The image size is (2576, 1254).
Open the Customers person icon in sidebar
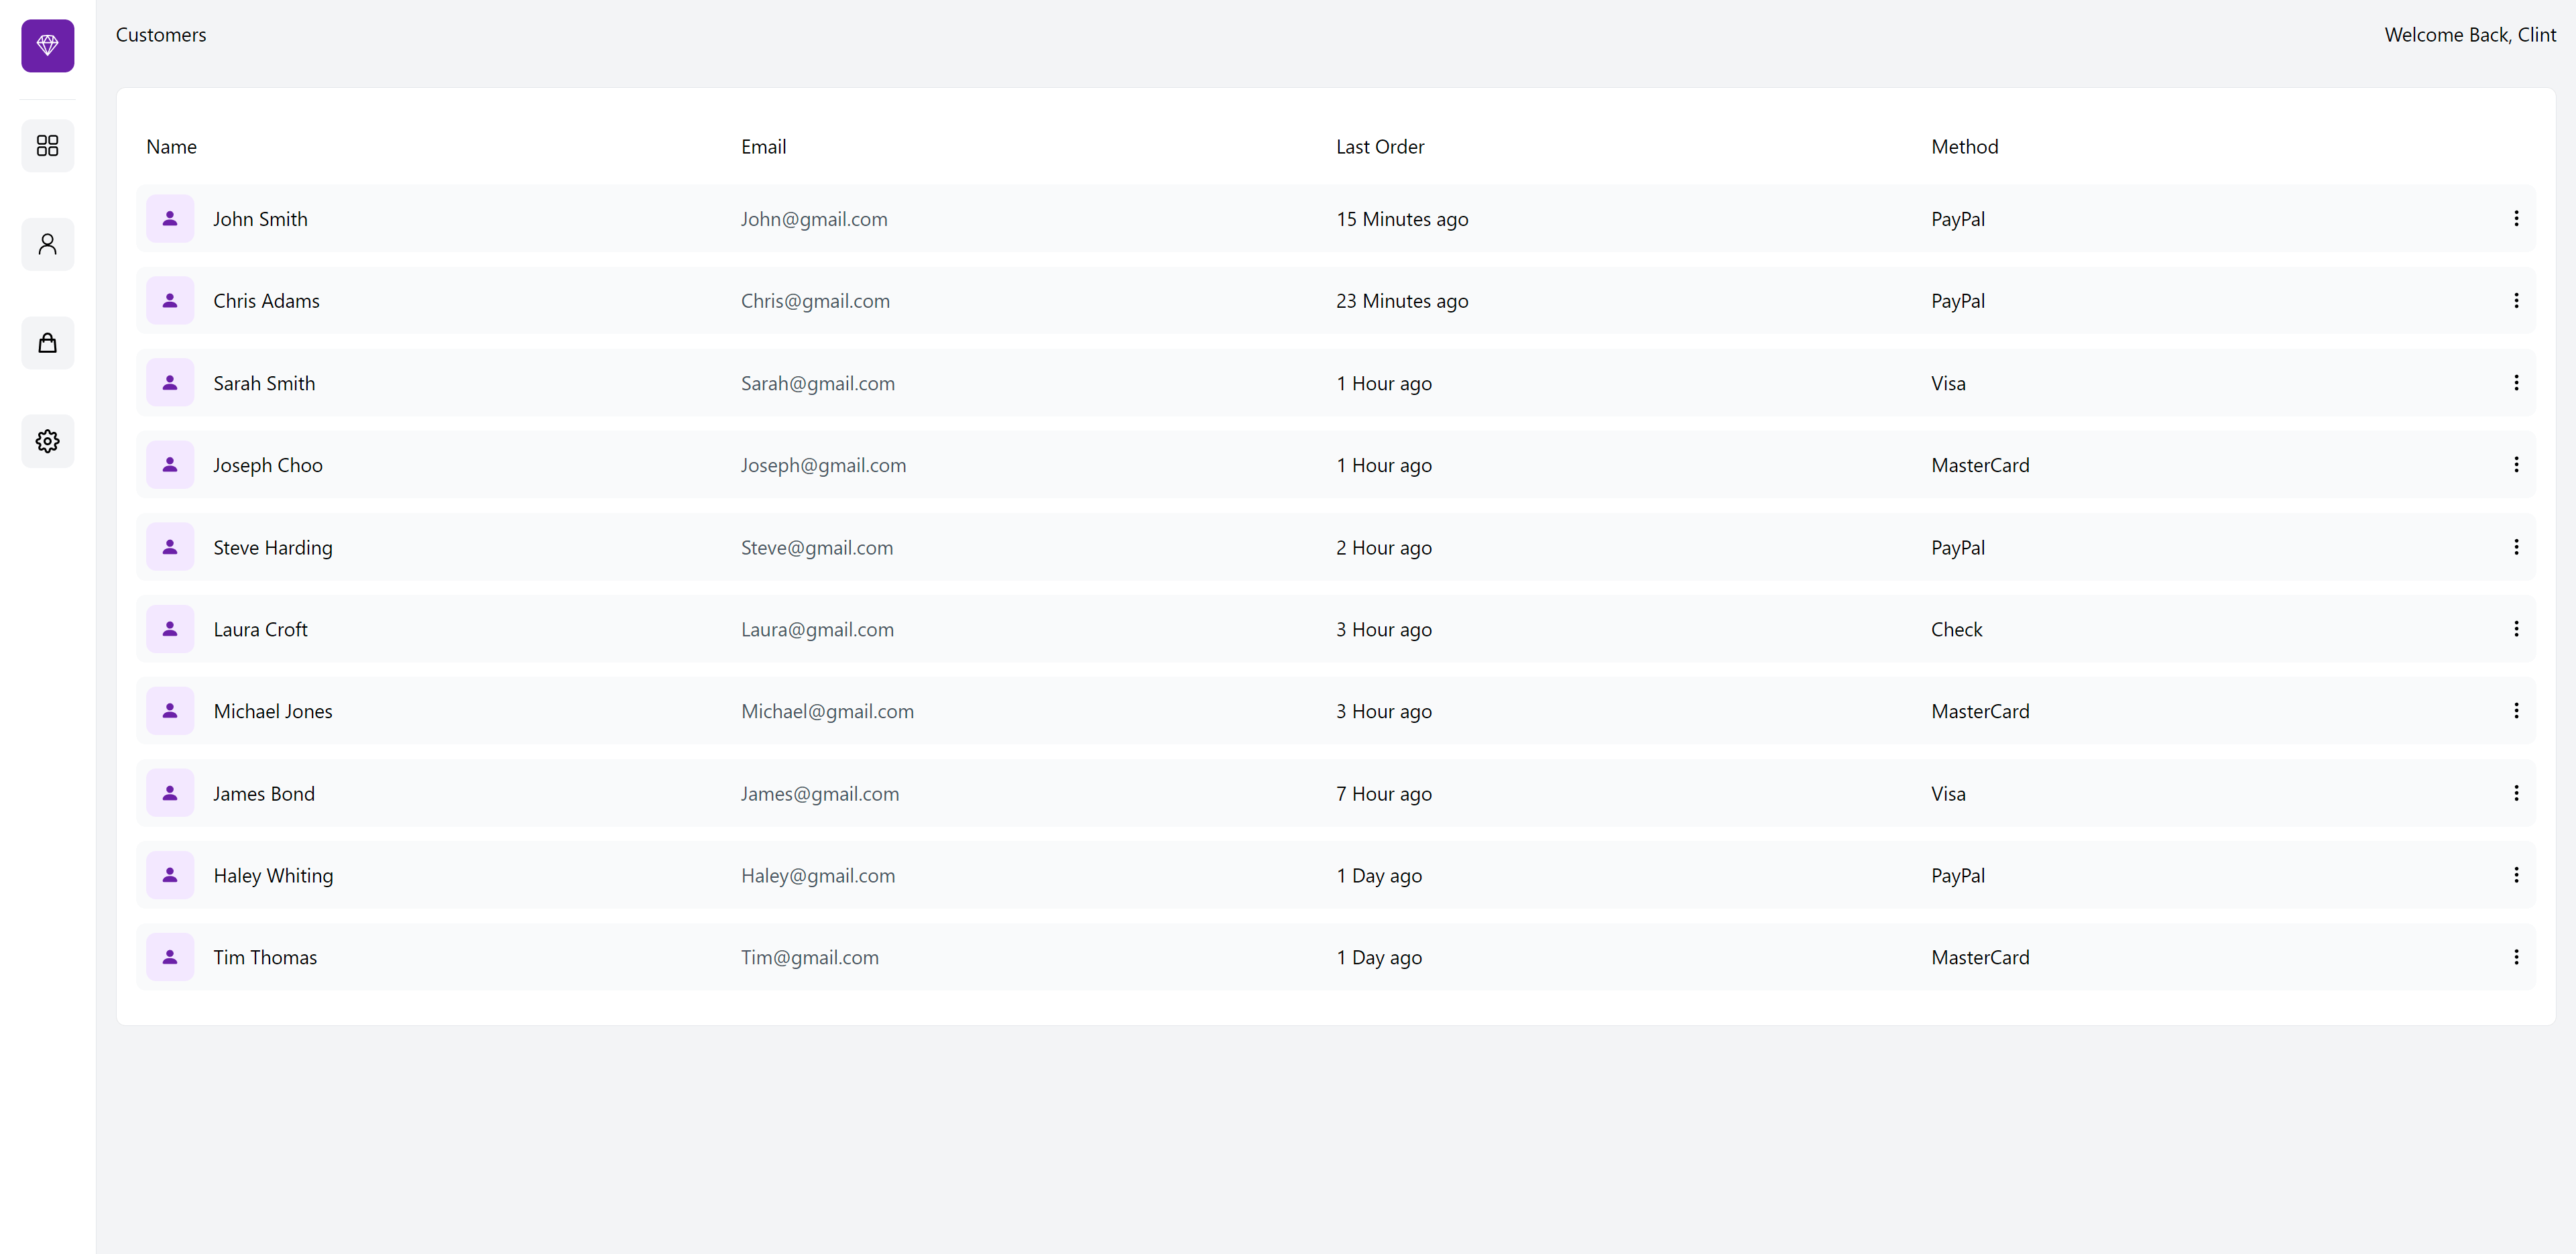tap(47, 244)
